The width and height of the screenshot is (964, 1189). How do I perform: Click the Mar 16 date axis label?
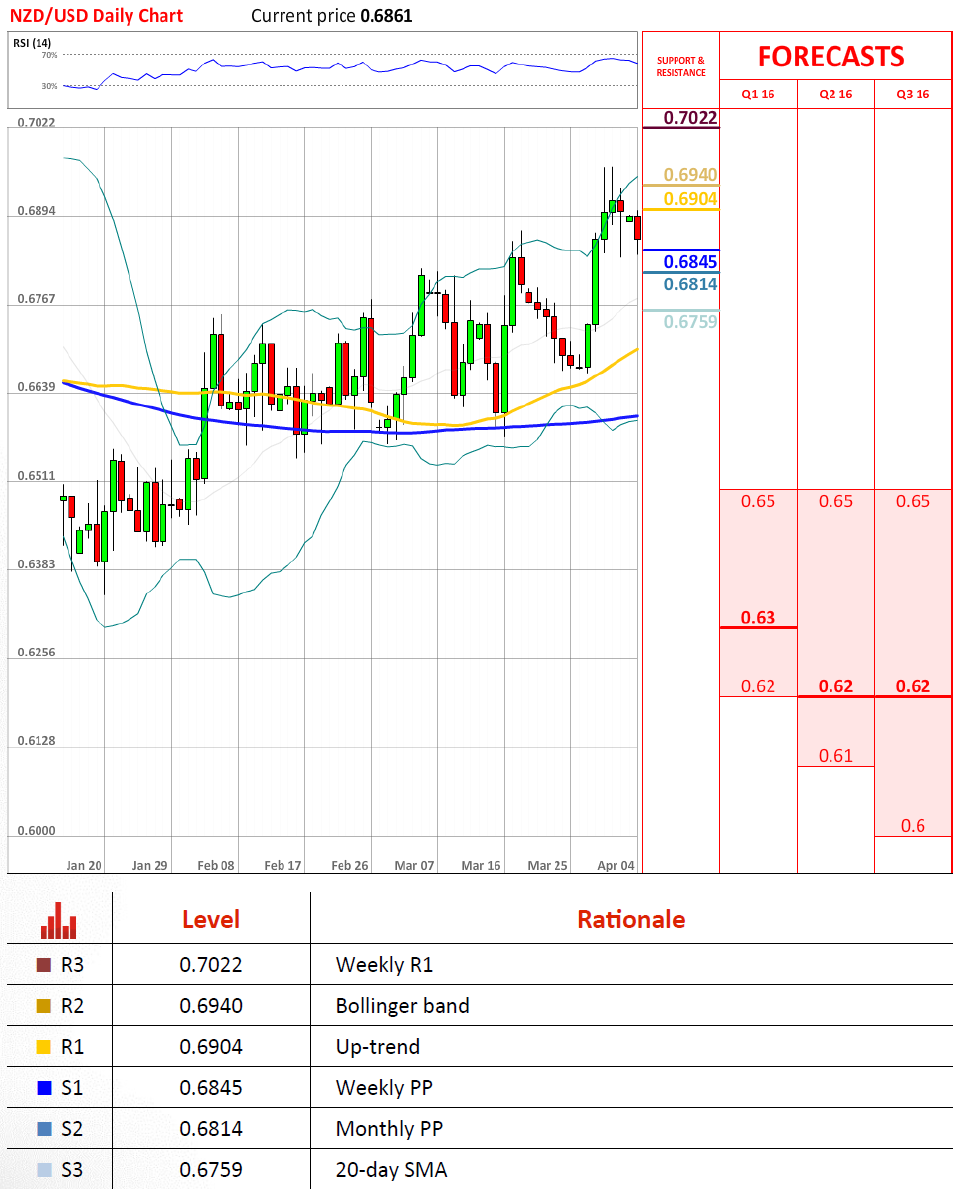481,865
